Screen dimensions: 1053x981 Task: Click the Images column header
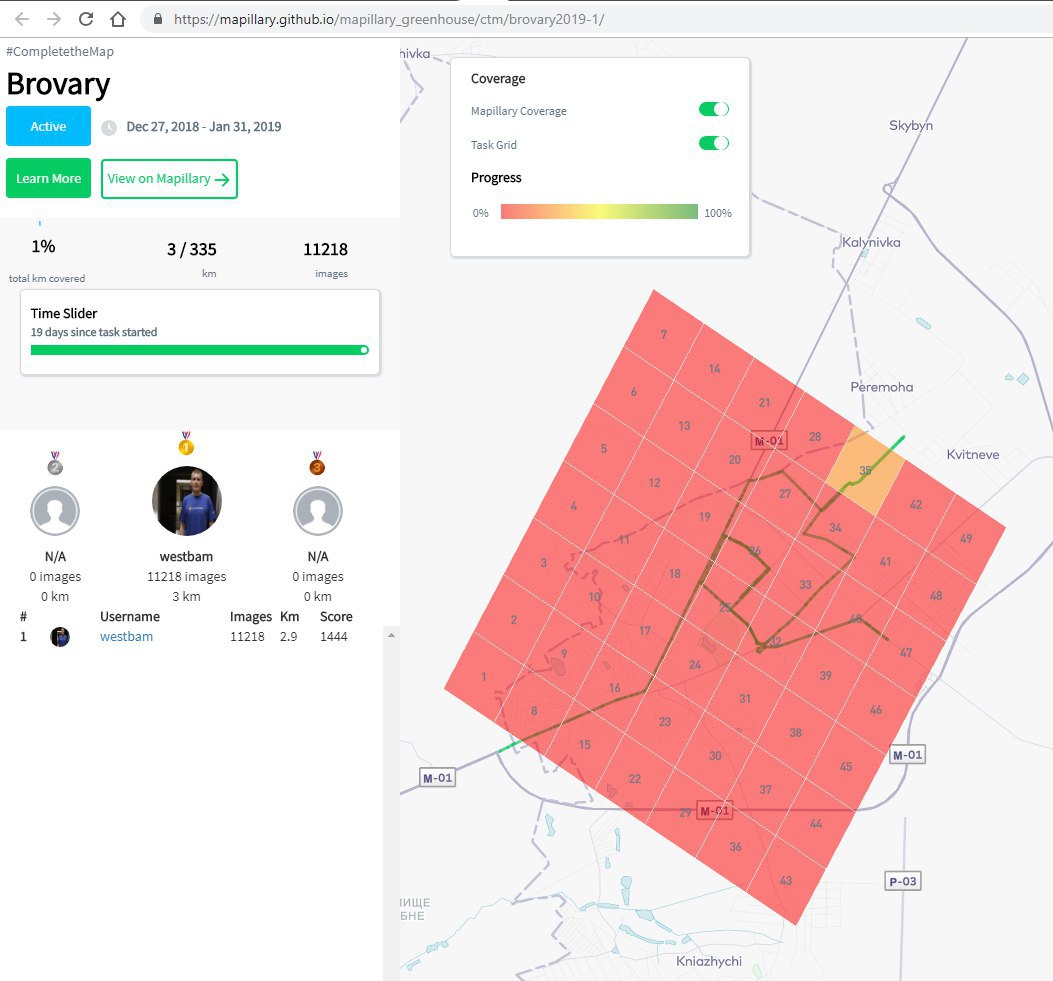(x=250, y=616)
